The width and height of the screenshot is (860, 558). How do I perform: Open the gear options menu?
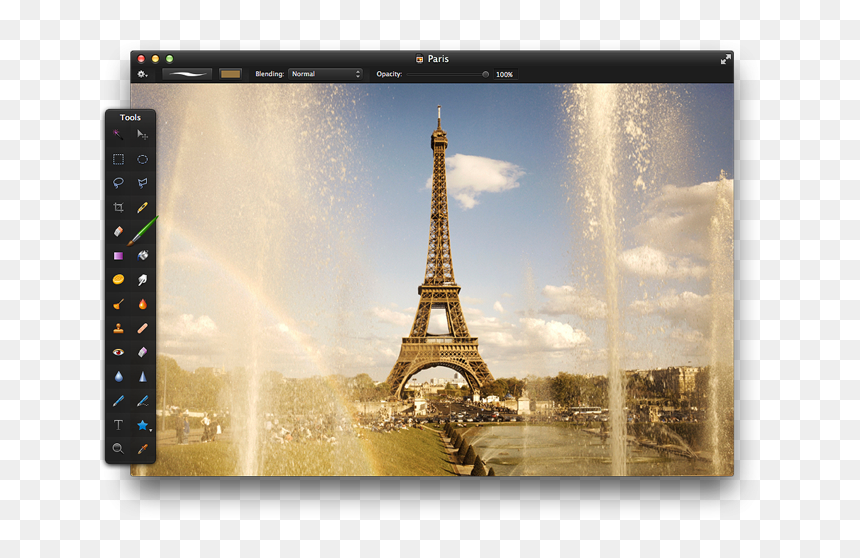[142, 74]
